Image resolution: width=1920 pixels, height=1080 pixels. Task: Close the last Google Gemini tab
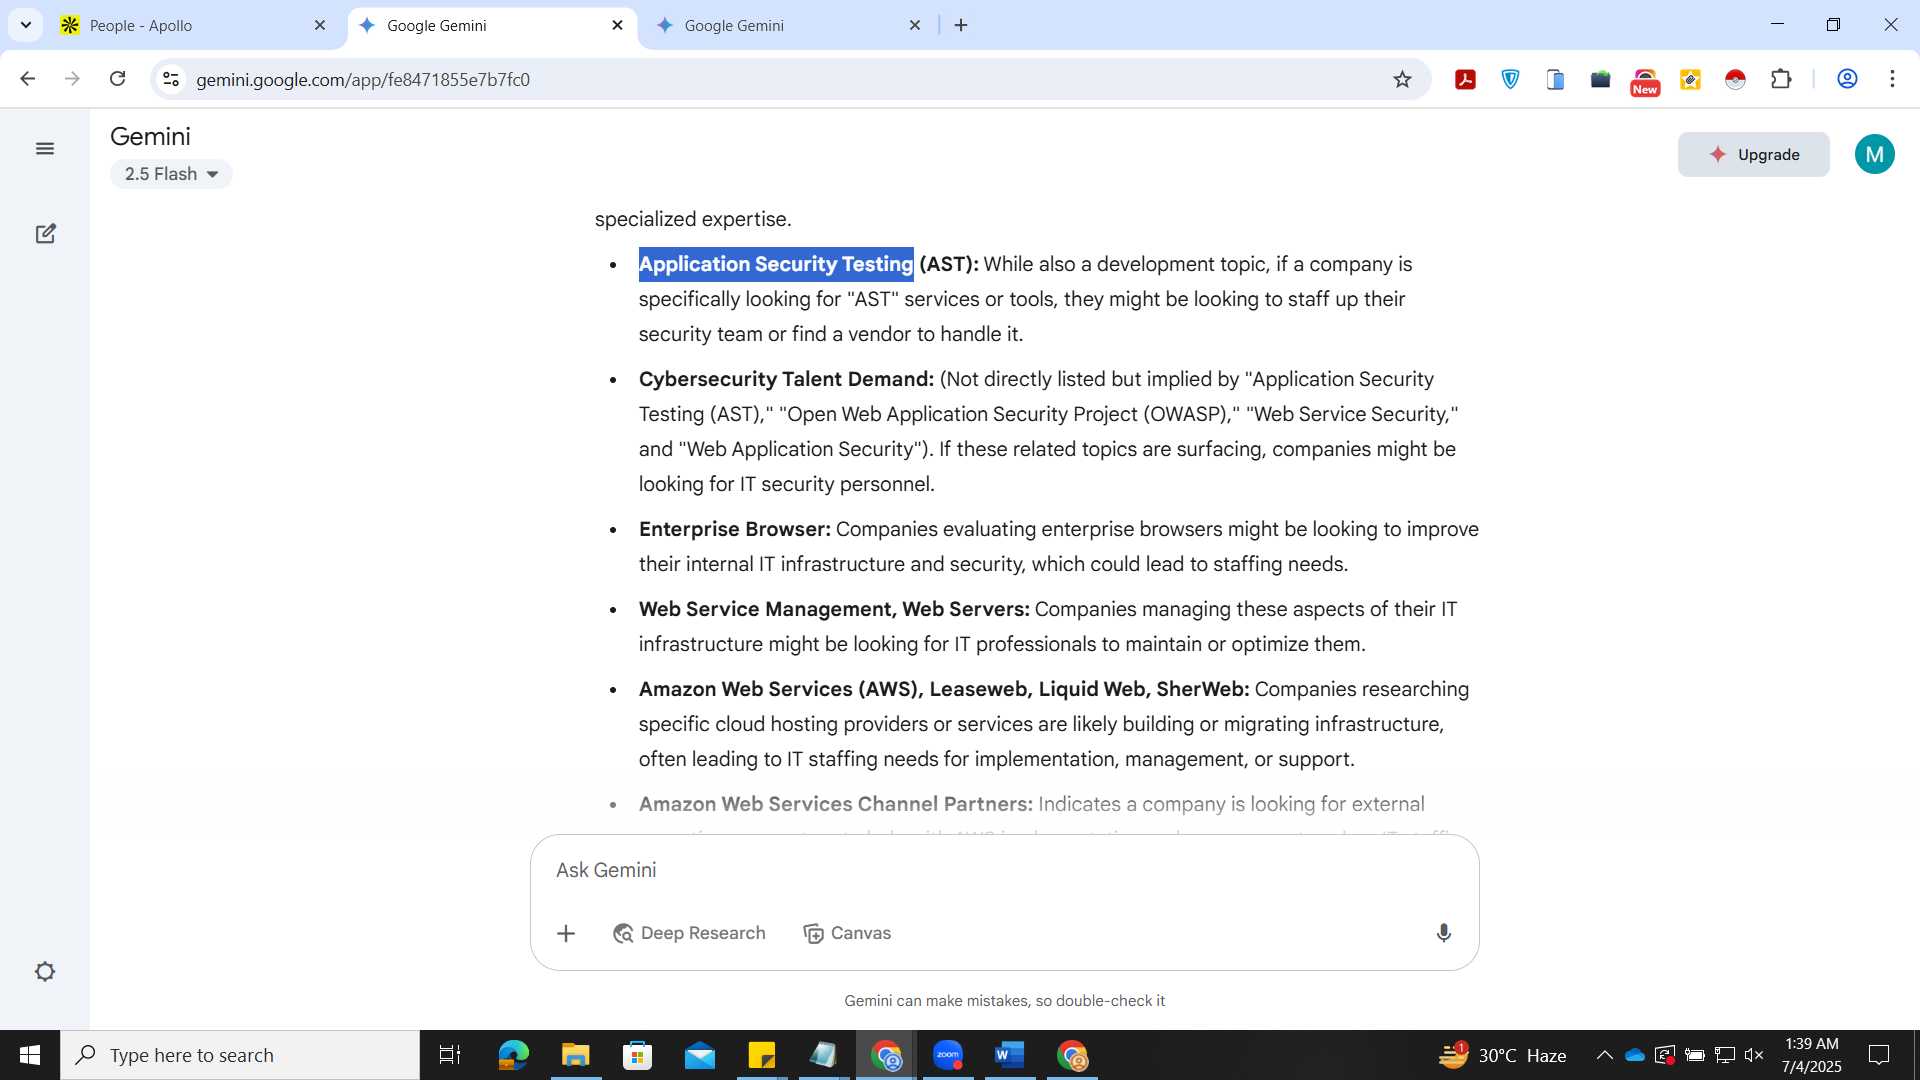click(x=914, y=25)
